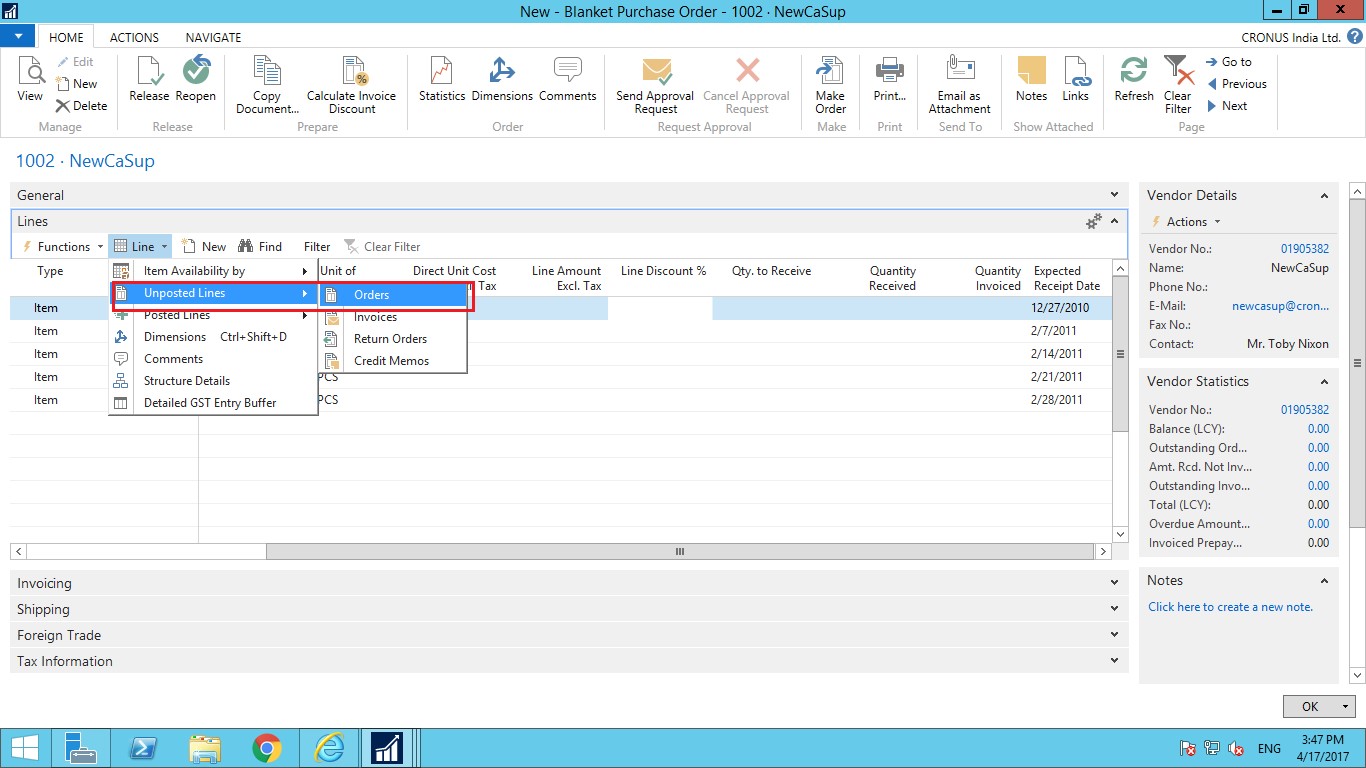
Task: Open vendor number link in Vendor Details
Action: pos(1304,249)
